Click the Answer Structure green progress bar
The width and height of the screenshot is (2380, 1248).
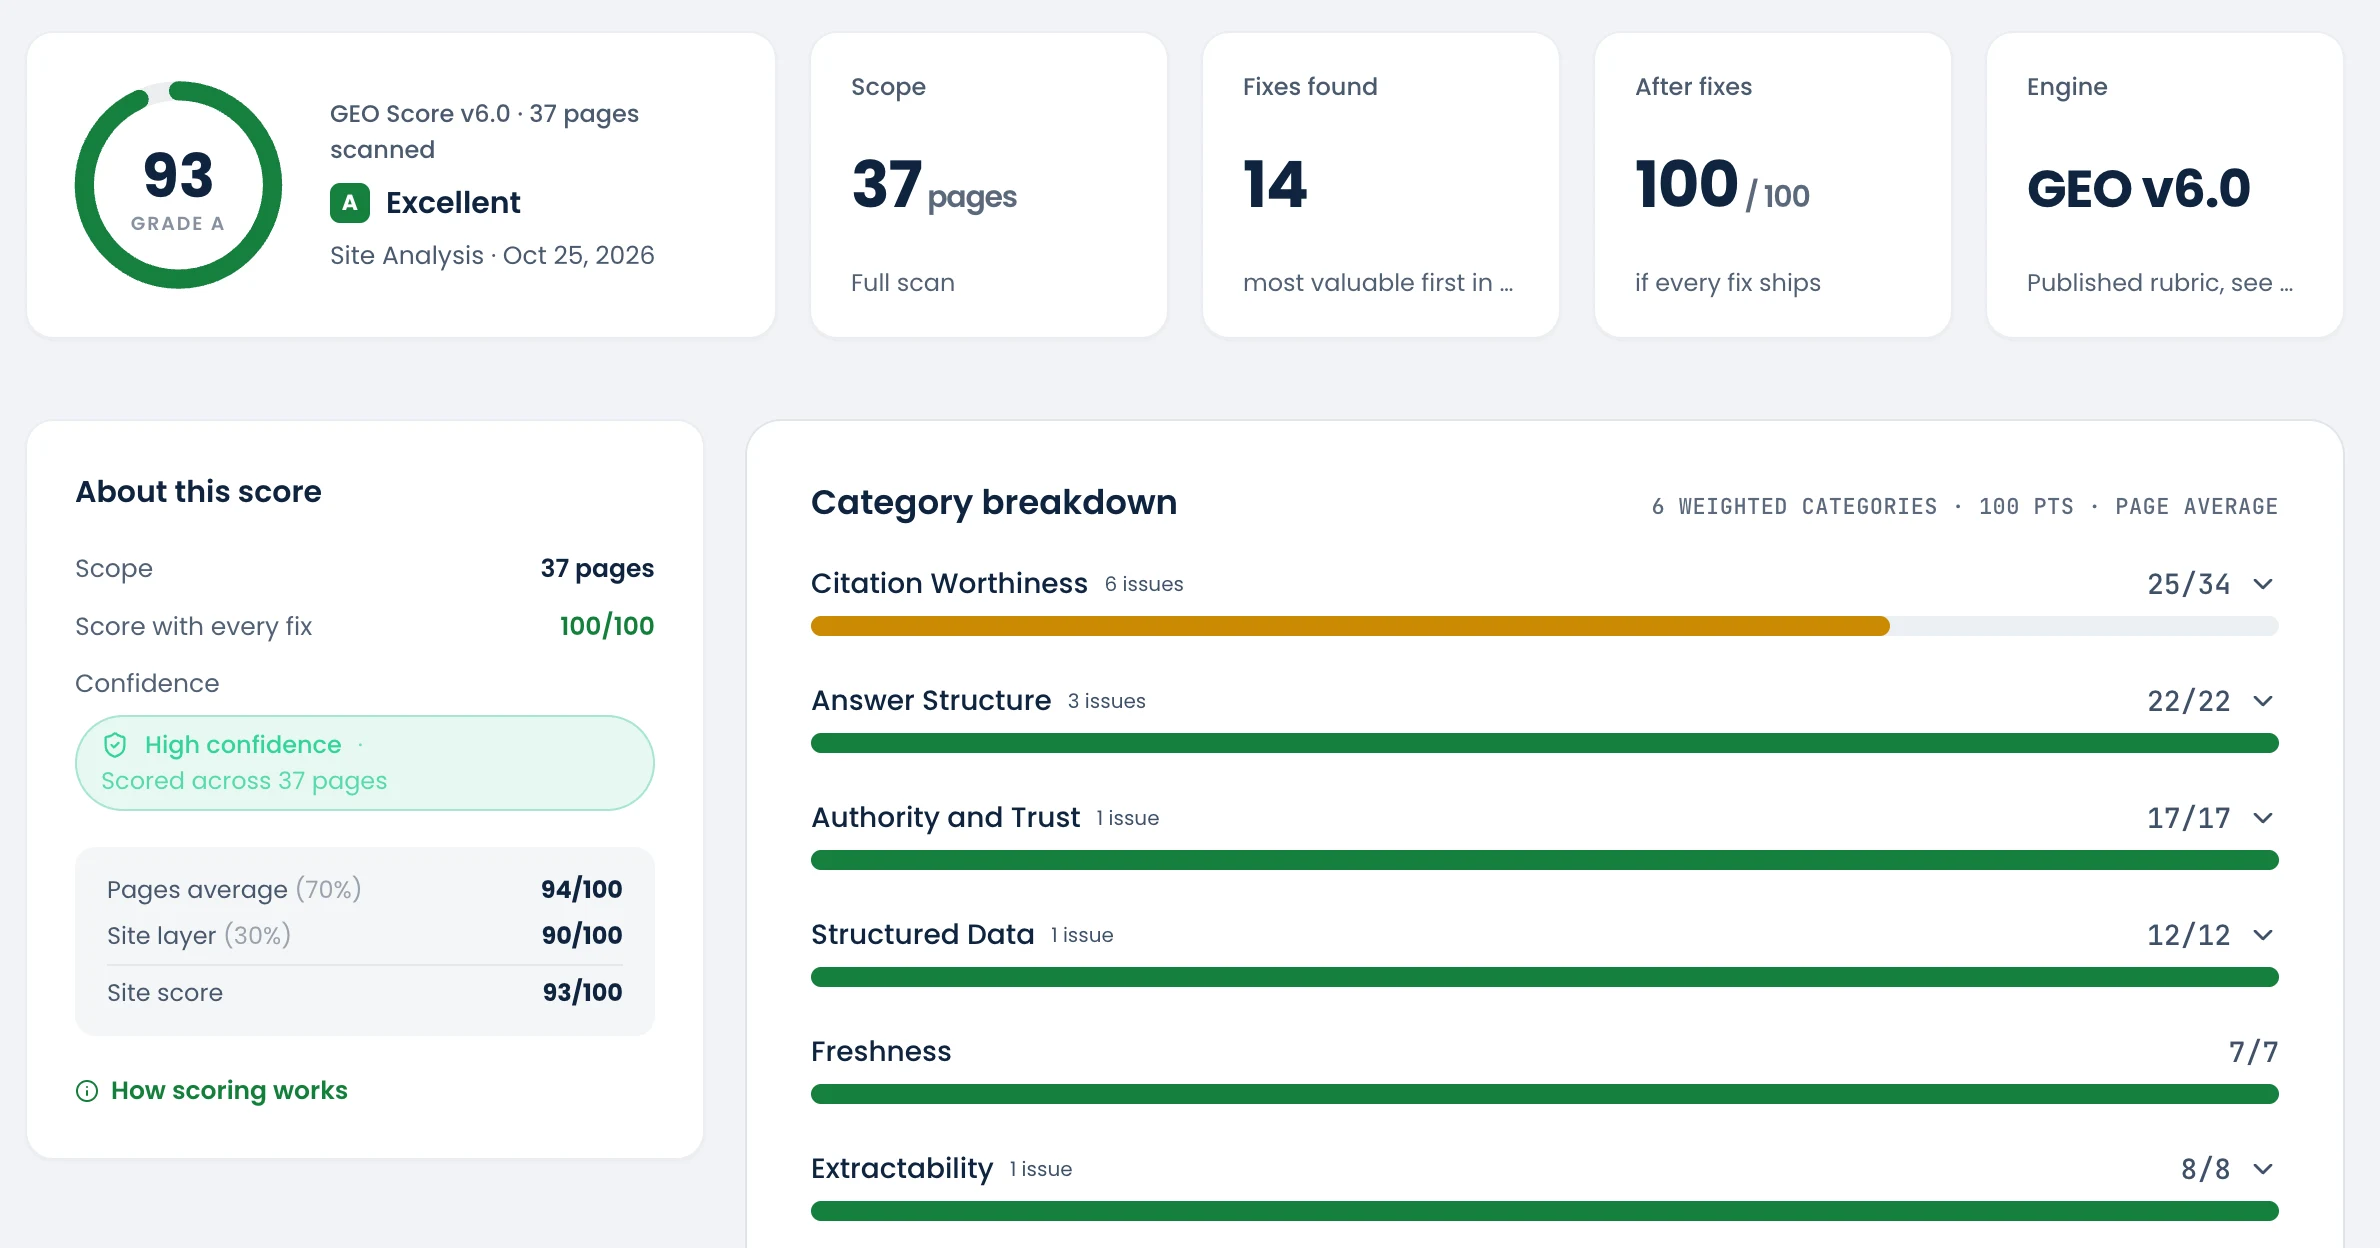pos(1545,743)
